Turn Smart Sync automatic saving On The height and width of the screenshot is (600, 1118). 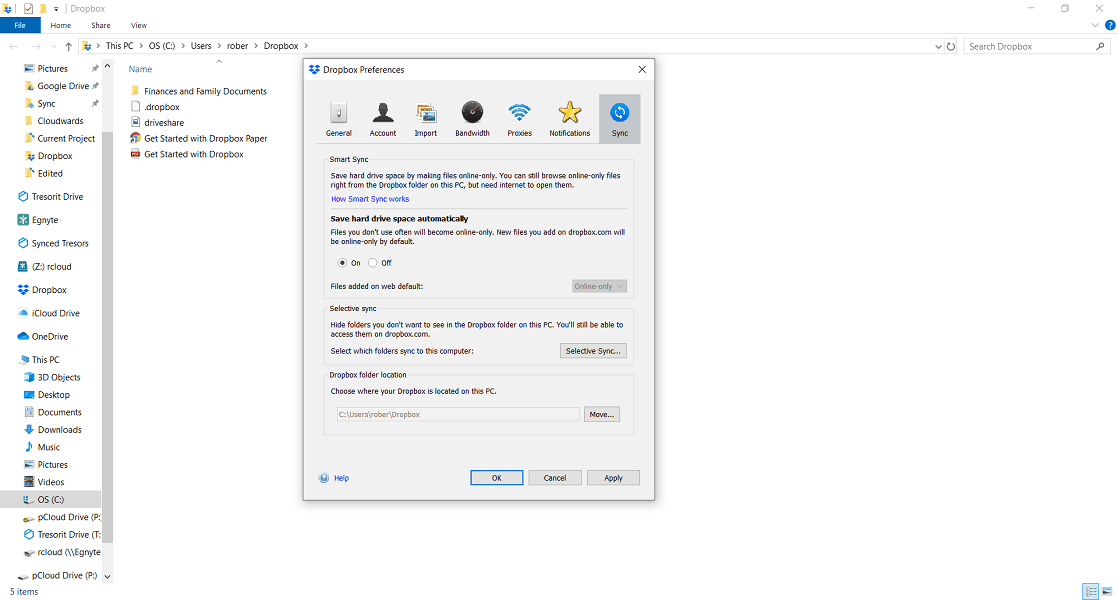(342, 263)
